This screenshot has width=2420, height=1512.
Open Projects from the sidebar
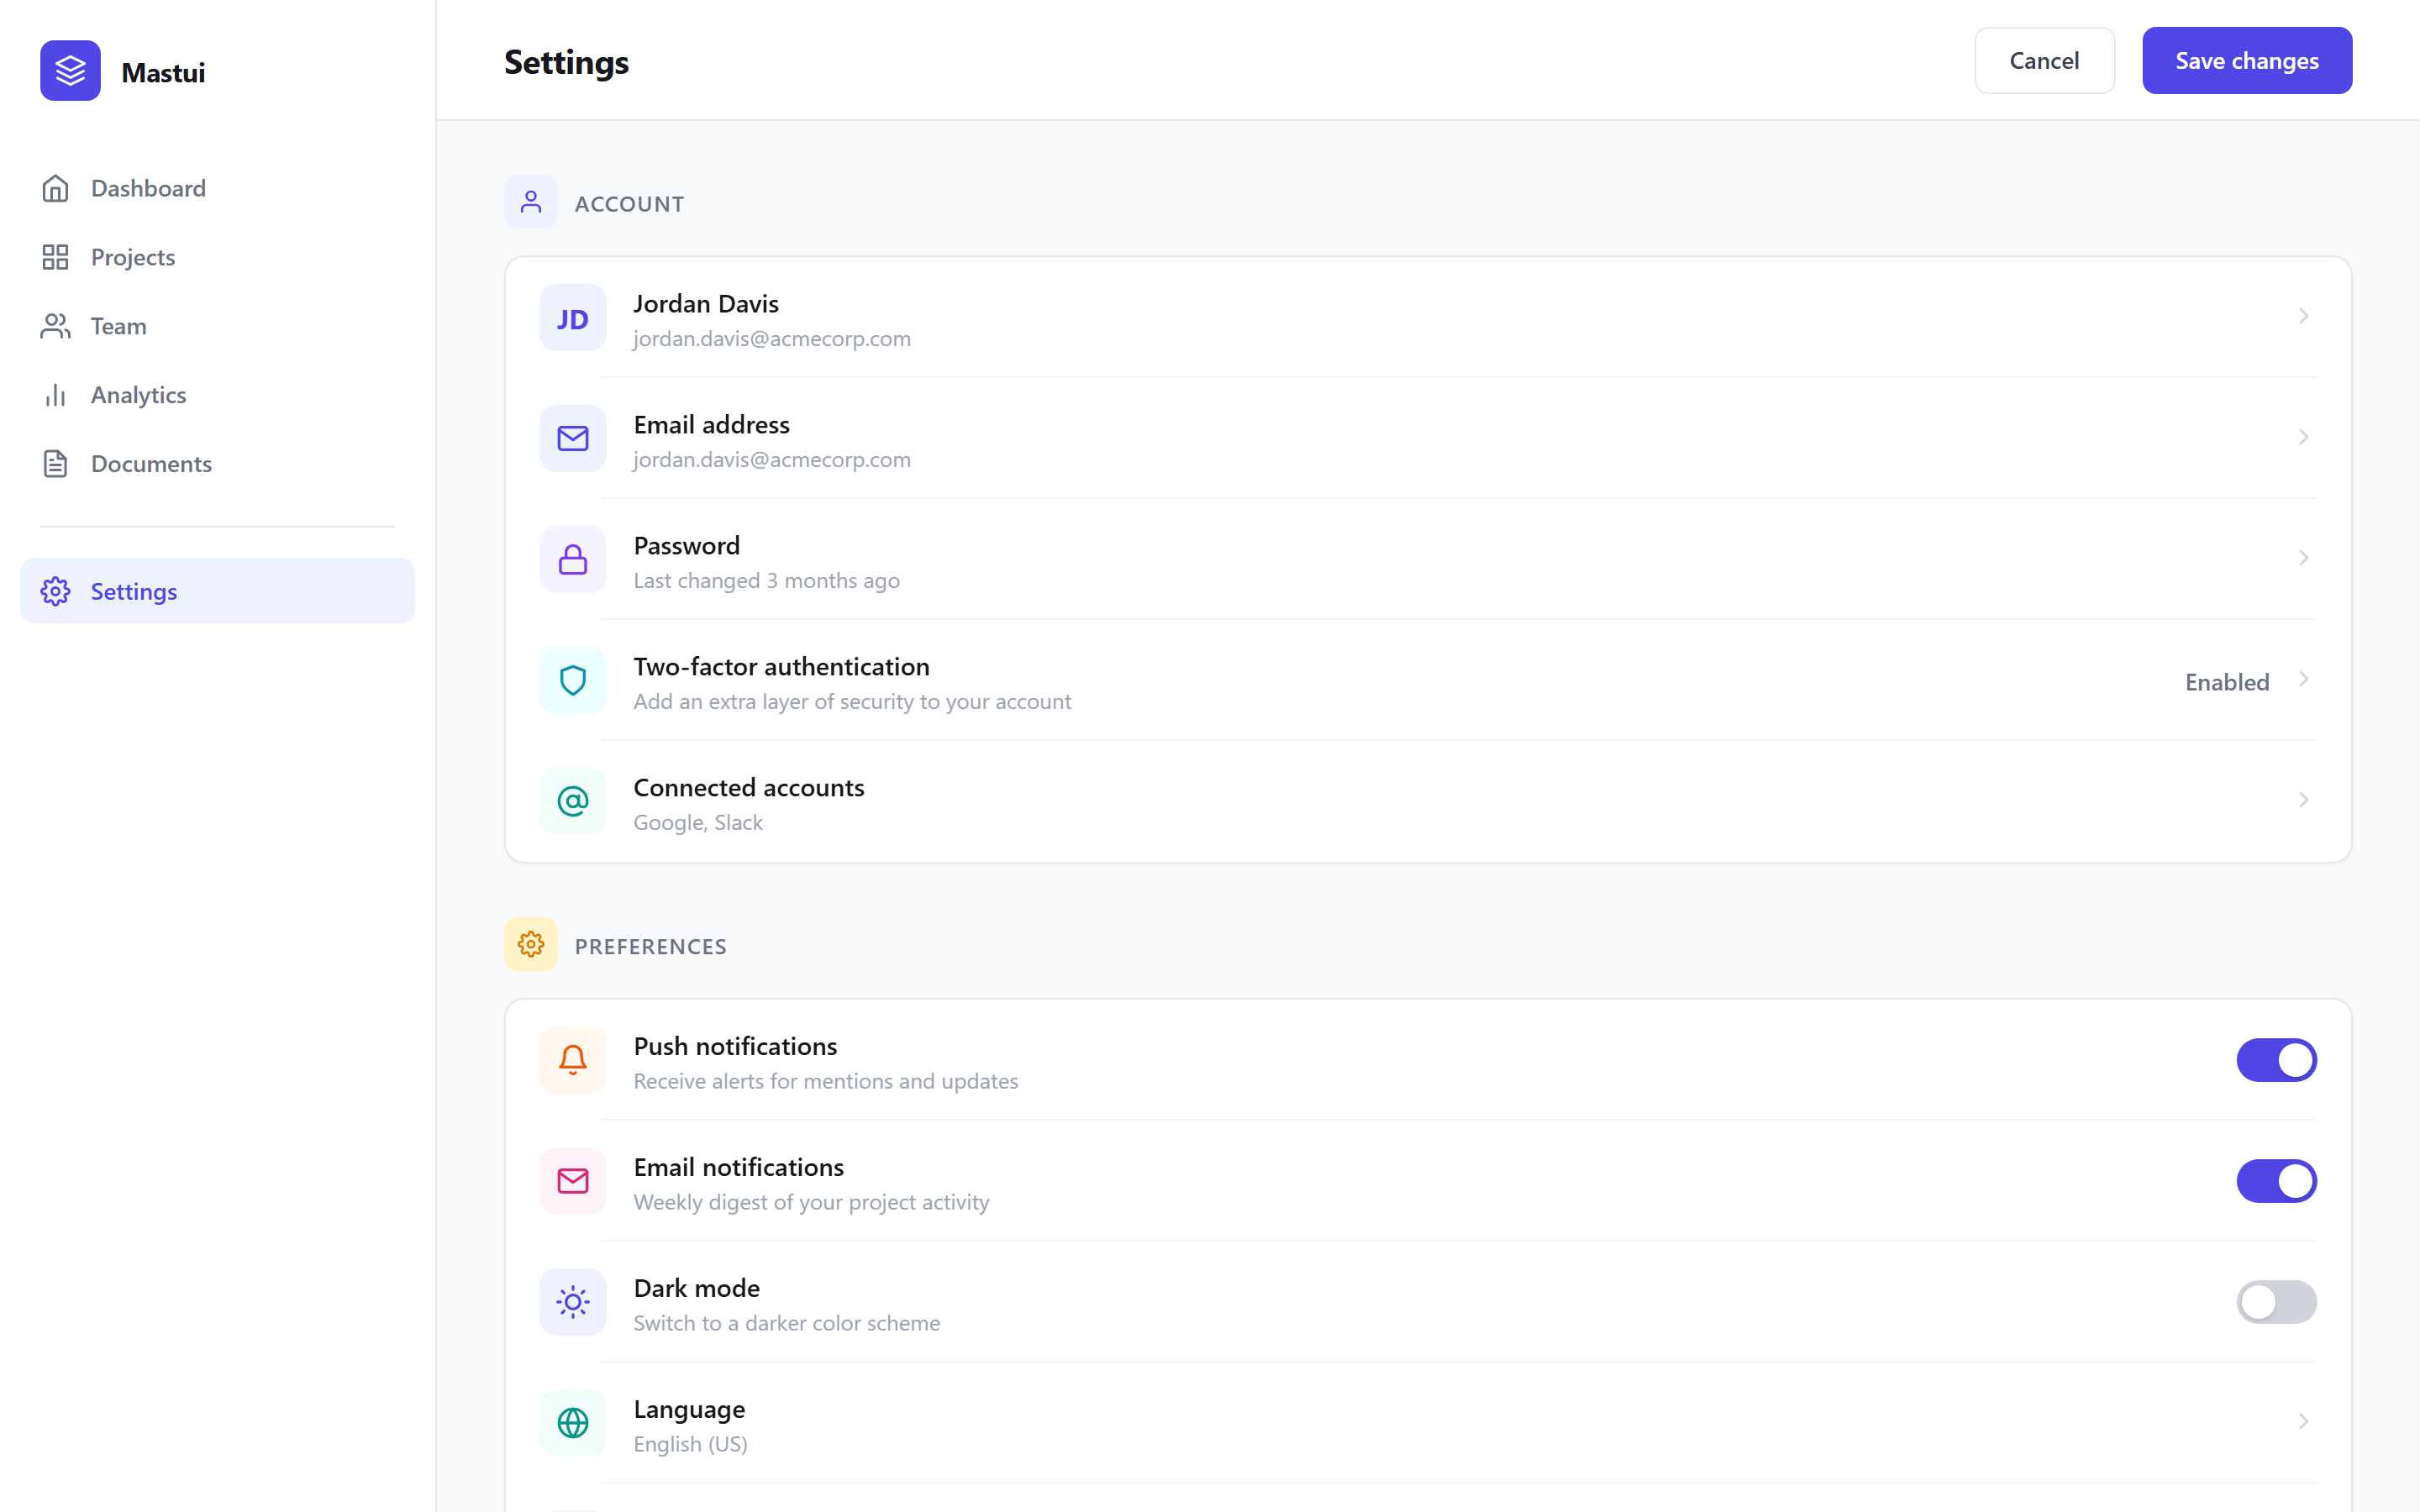[x=217, y=257]
